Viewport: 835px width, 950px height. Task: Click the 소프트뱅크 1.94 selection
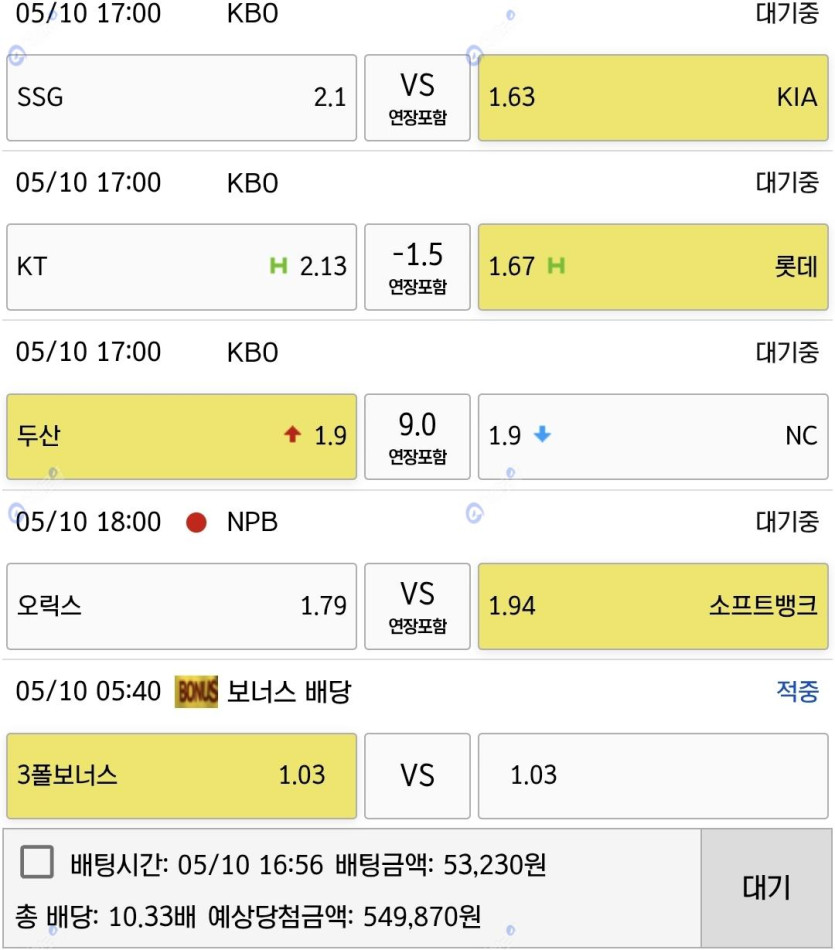653,606
